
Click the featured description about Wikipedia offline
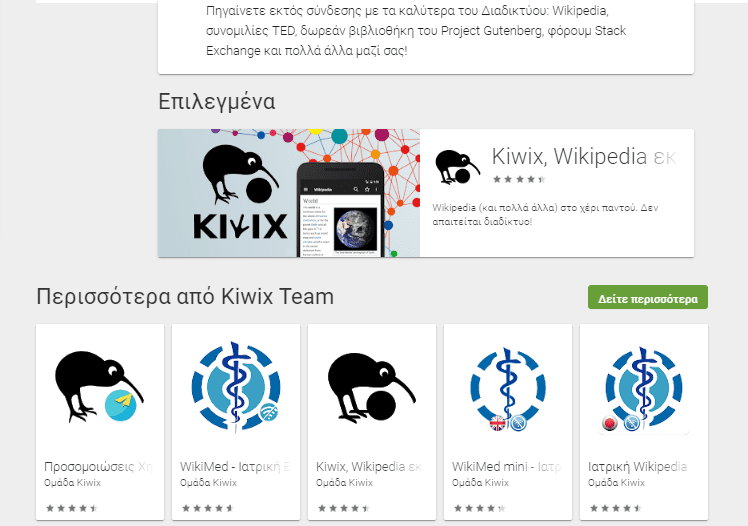pos(545,215)
